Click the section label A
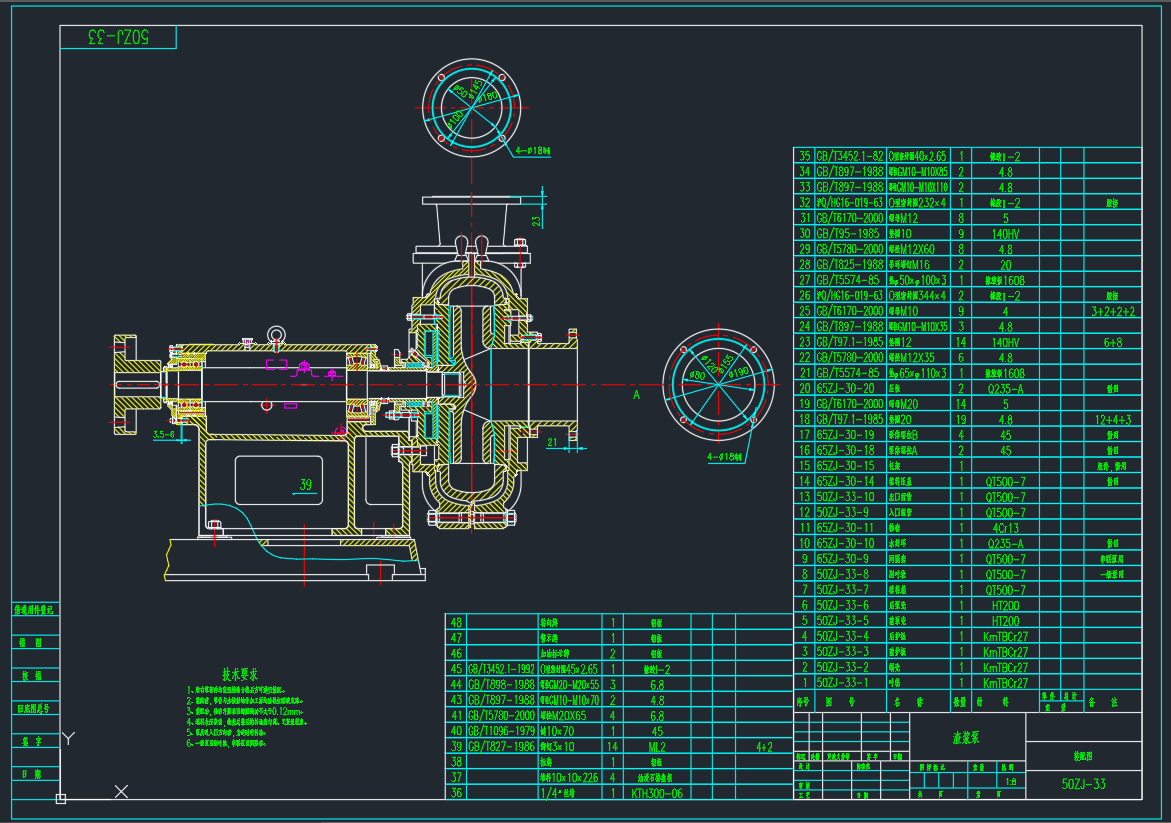The image size is (1171, 823). 635,394
